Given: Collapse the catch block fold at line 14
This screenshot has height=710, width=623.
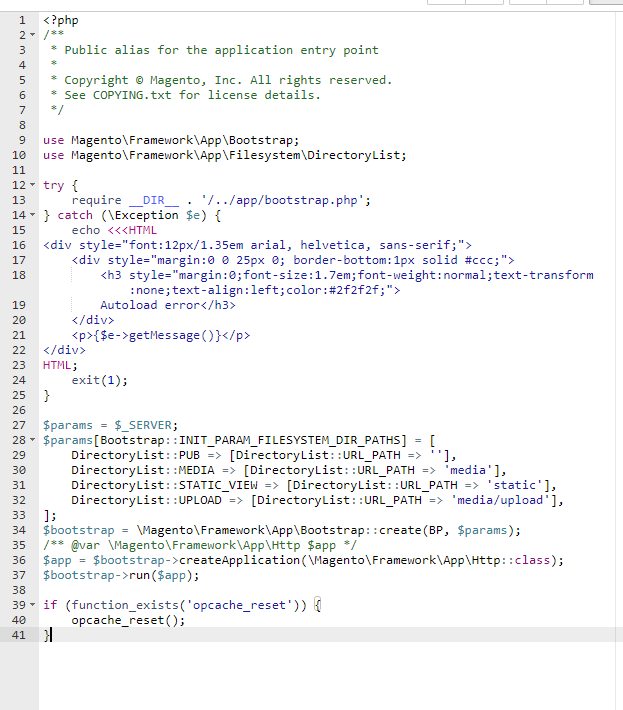Looking at the screenshot, I should [x=32, y=215].
